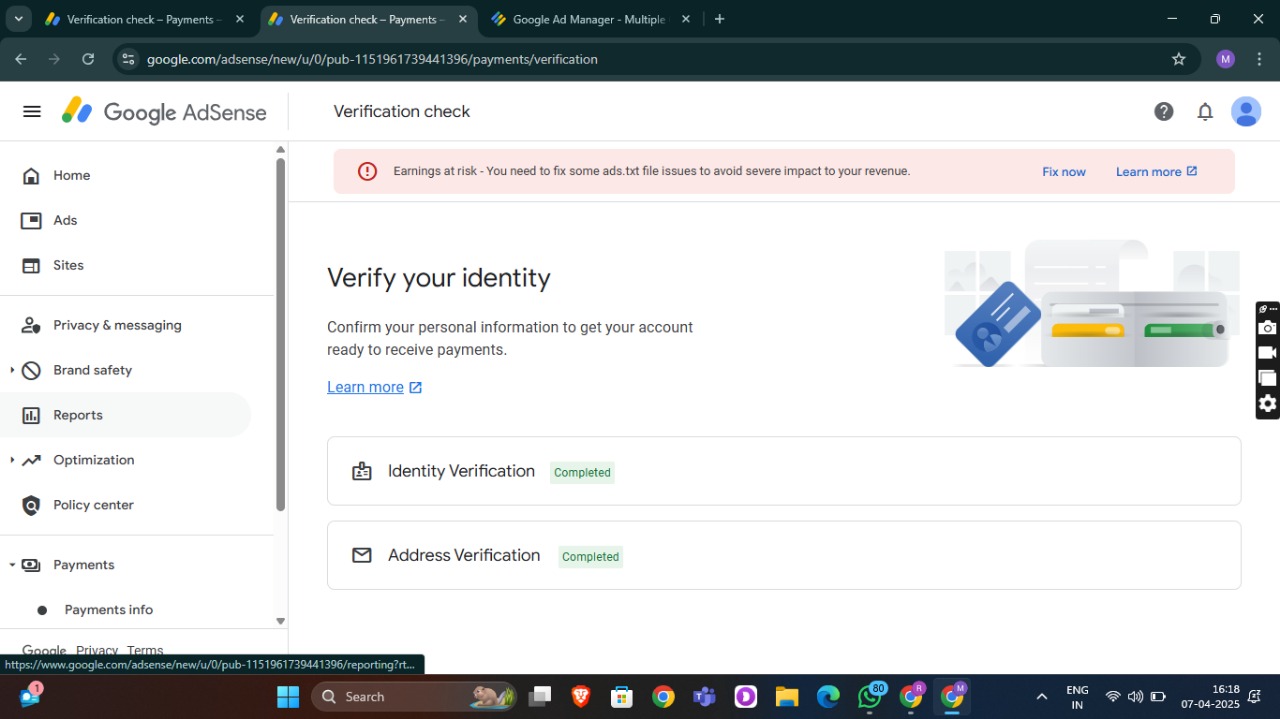Open the site information icon in the address bar
This screenshot has height=719, width=1280.
coord(128,59)
